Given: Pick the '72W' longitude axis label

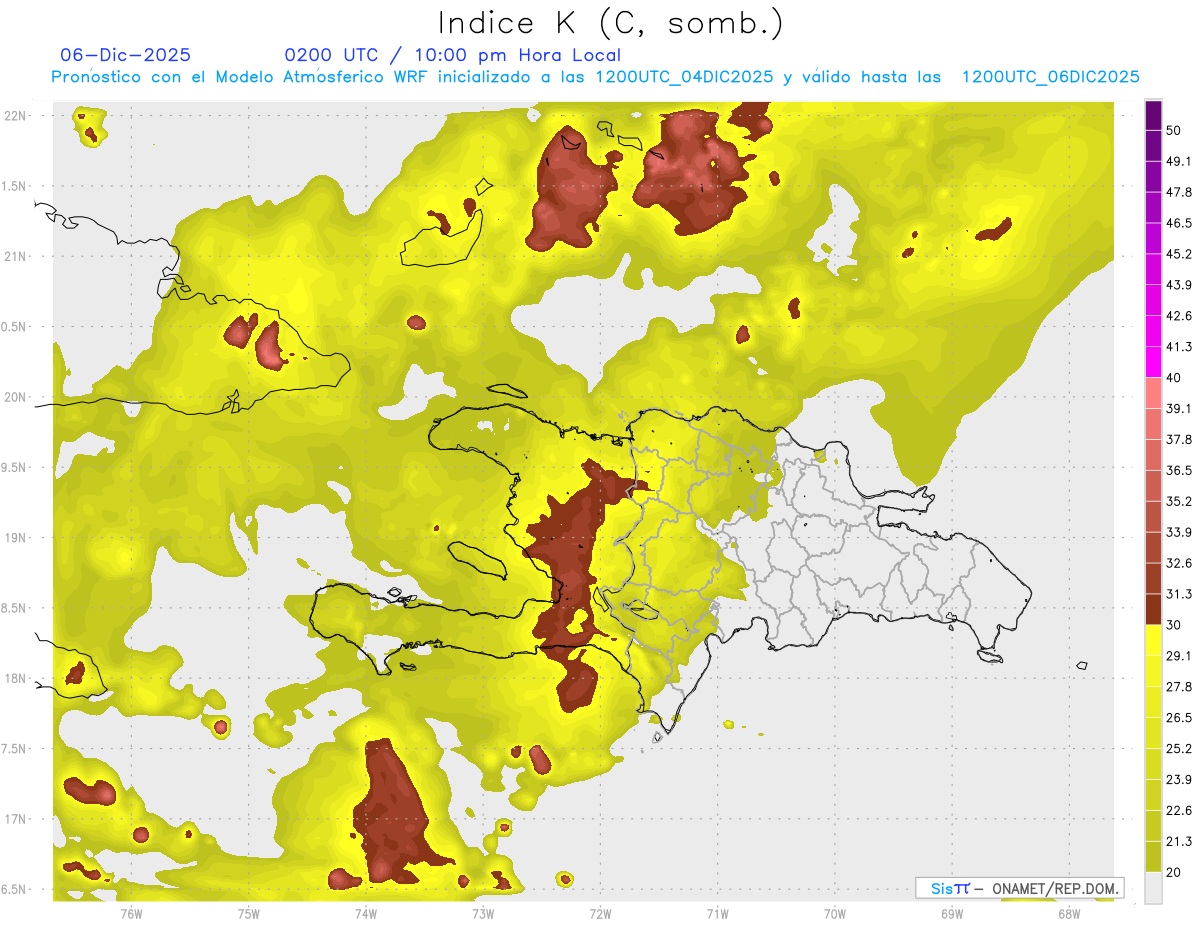Looking at the screenshot, I should point(600,914).
